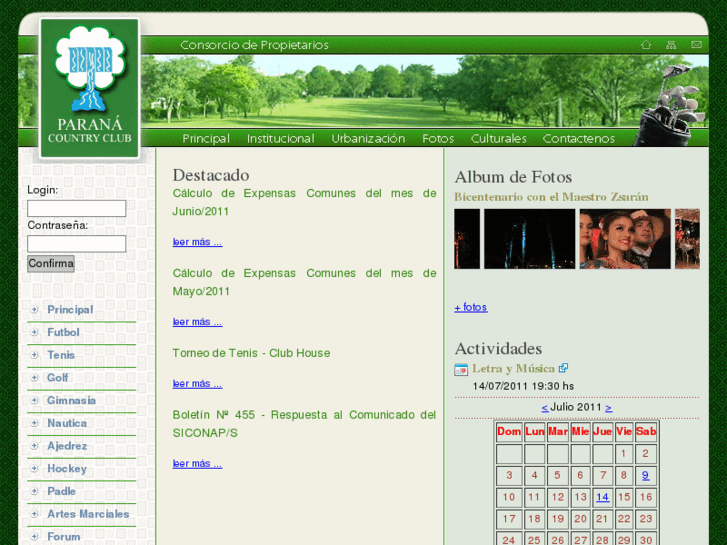Click bullet icon next to Ajedrez
This screenshot has width=727, height=545.
click(x=34, y=446)
